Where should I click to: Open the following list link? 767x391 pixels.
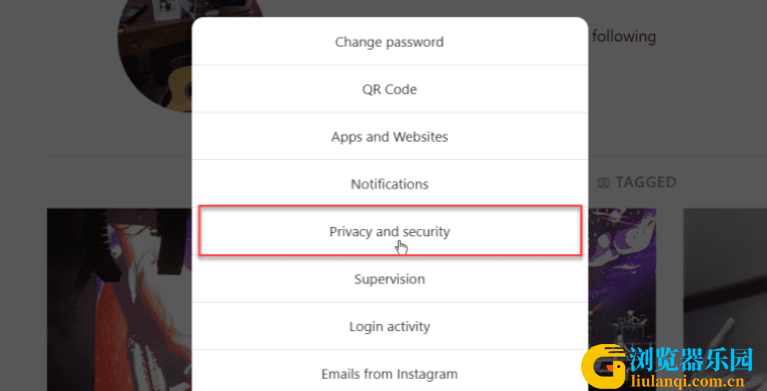pyautogui.click(x=624, y=37)
